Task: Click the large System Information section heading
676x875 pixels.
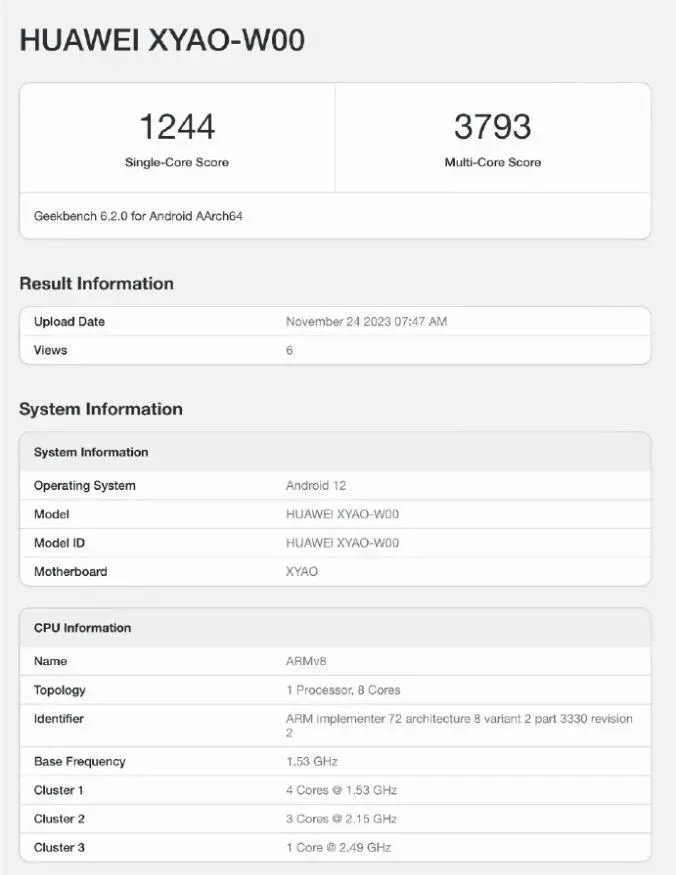Action: 101,409
